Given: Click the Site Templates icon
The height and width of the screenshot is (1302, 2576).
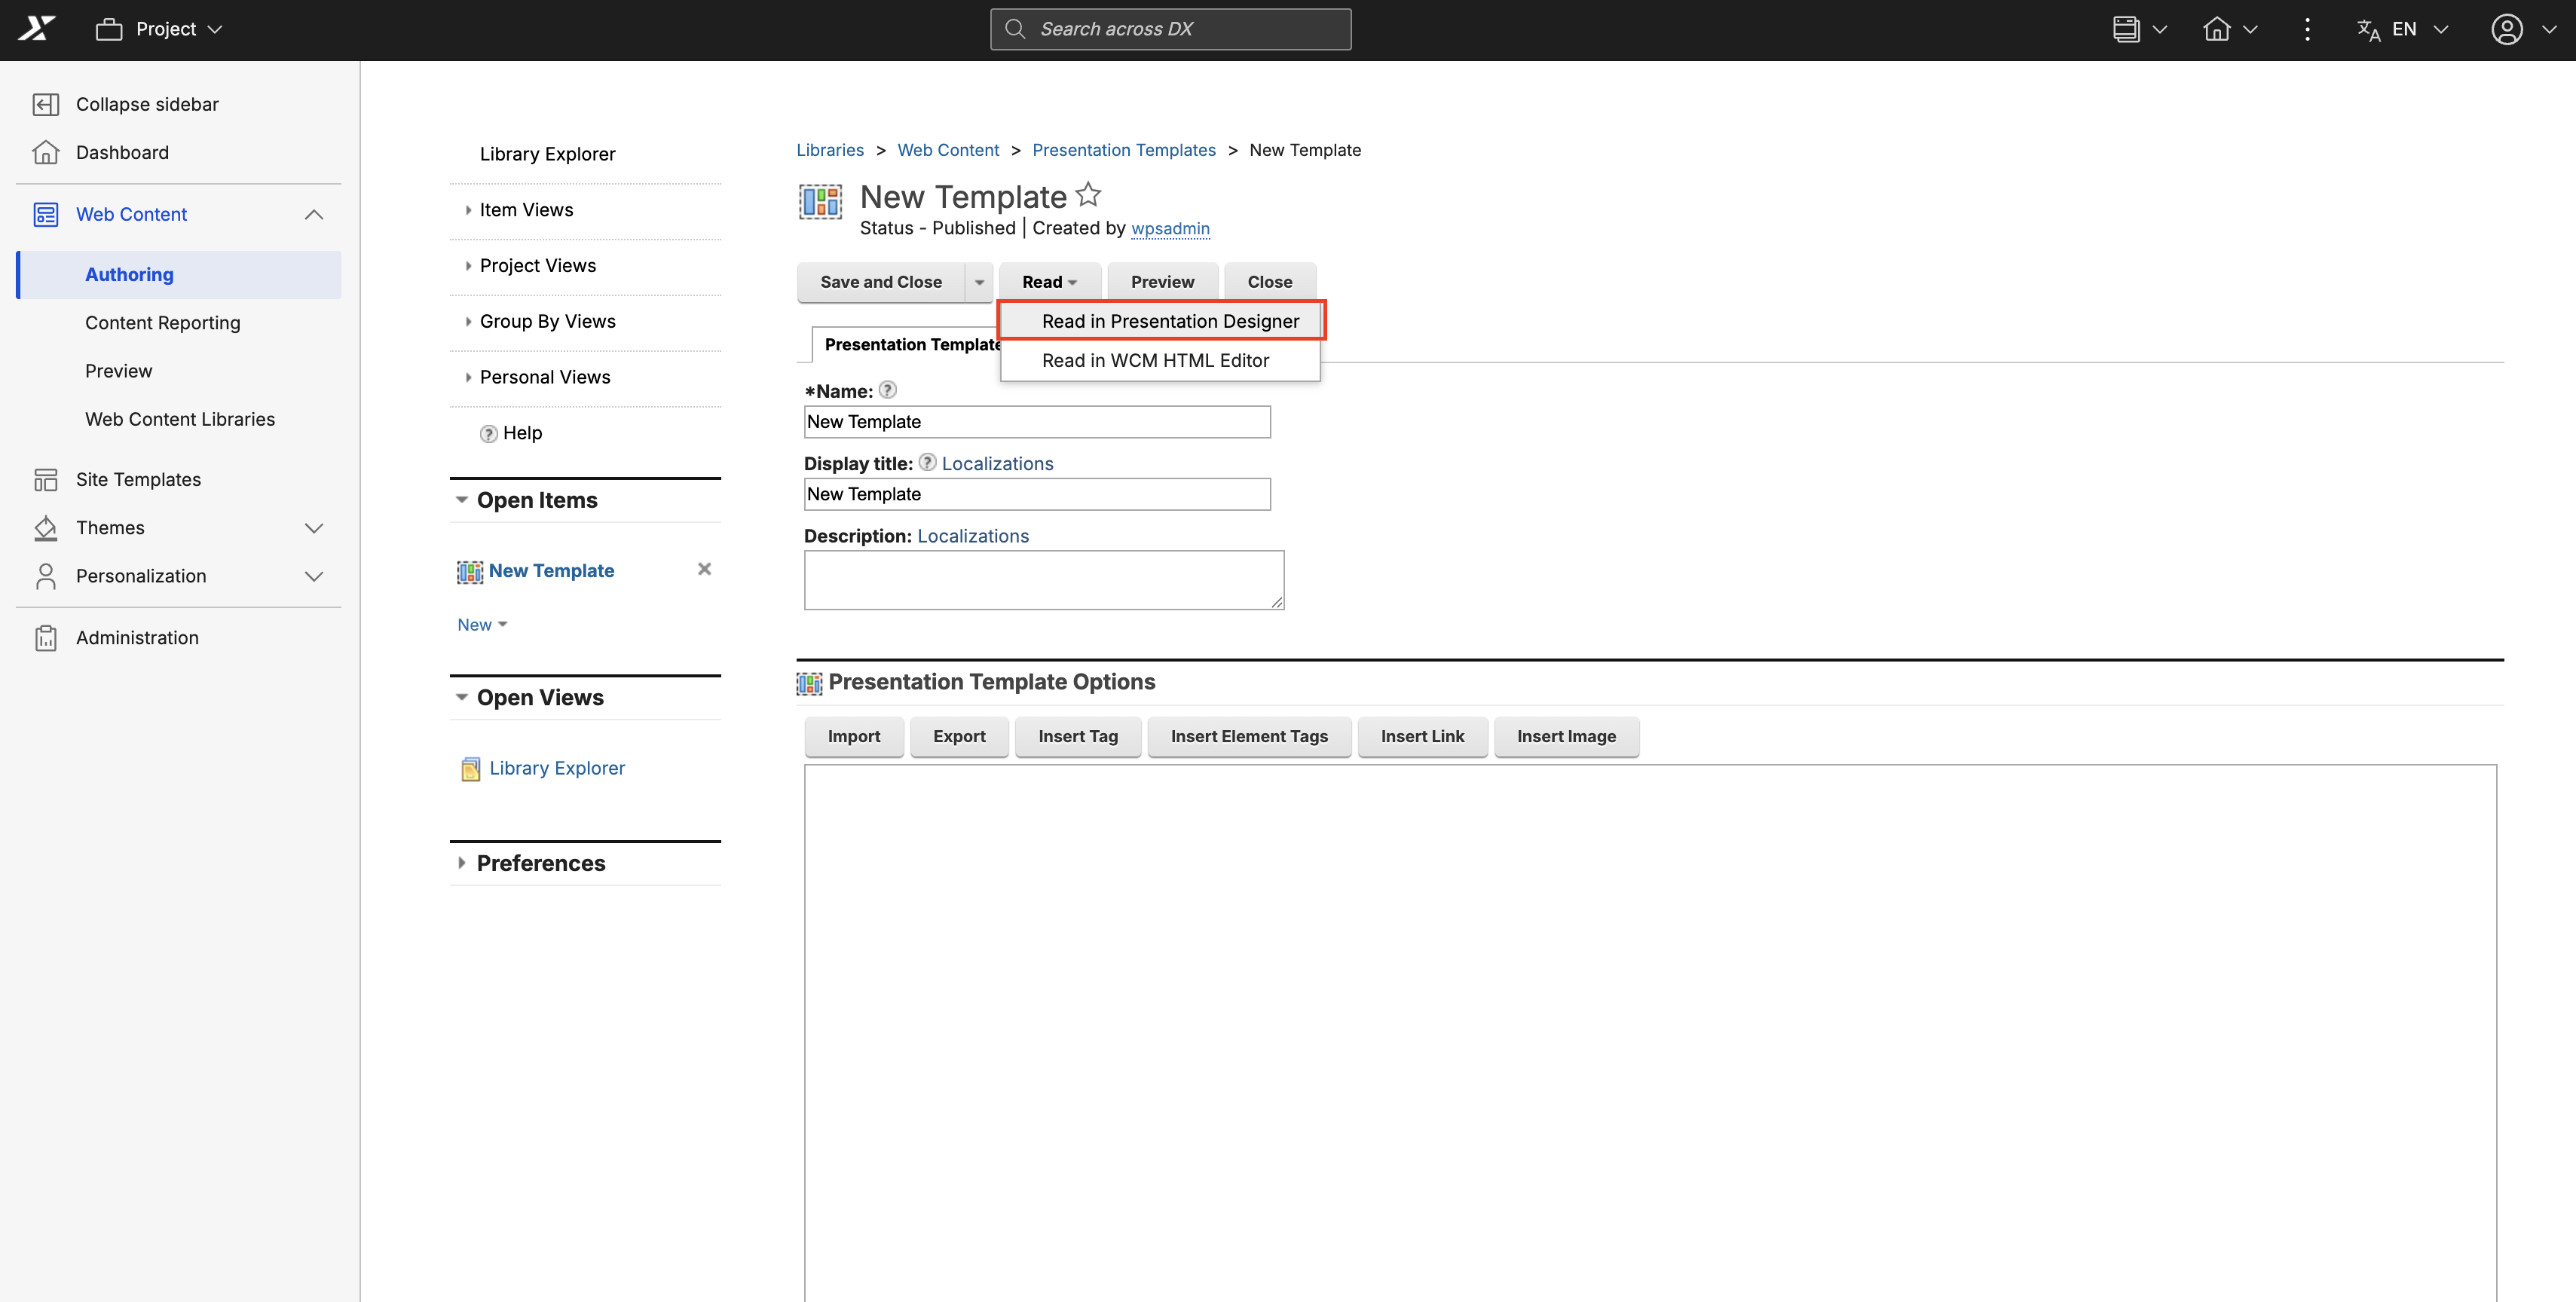Looking at the screenshot, I should coord(45,479).
